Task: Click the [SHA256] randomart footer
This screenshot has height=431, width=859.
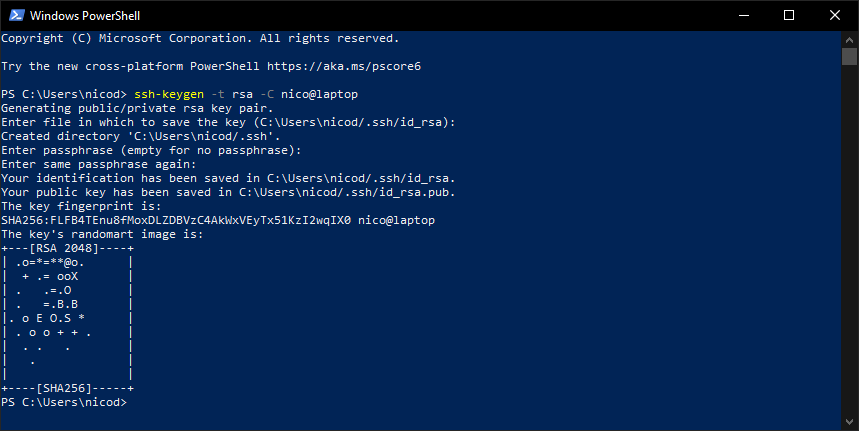Action: coord(67,388)
